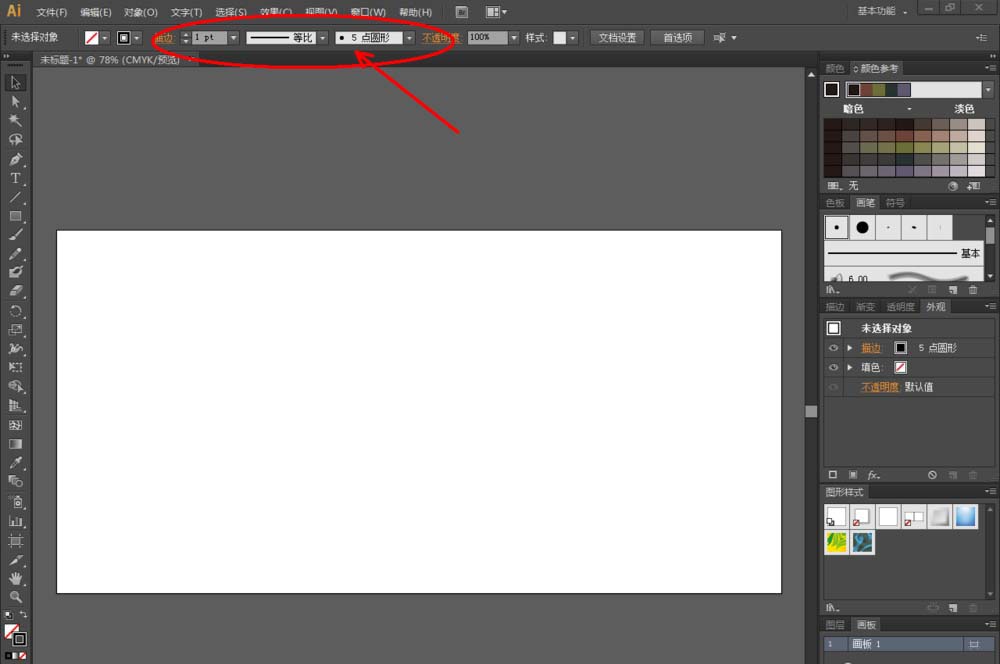Image resolution: width=1000 pixels, height=664 pixels.
Task: Open the fill color dropdown in control bar
Action: (105, 38)
